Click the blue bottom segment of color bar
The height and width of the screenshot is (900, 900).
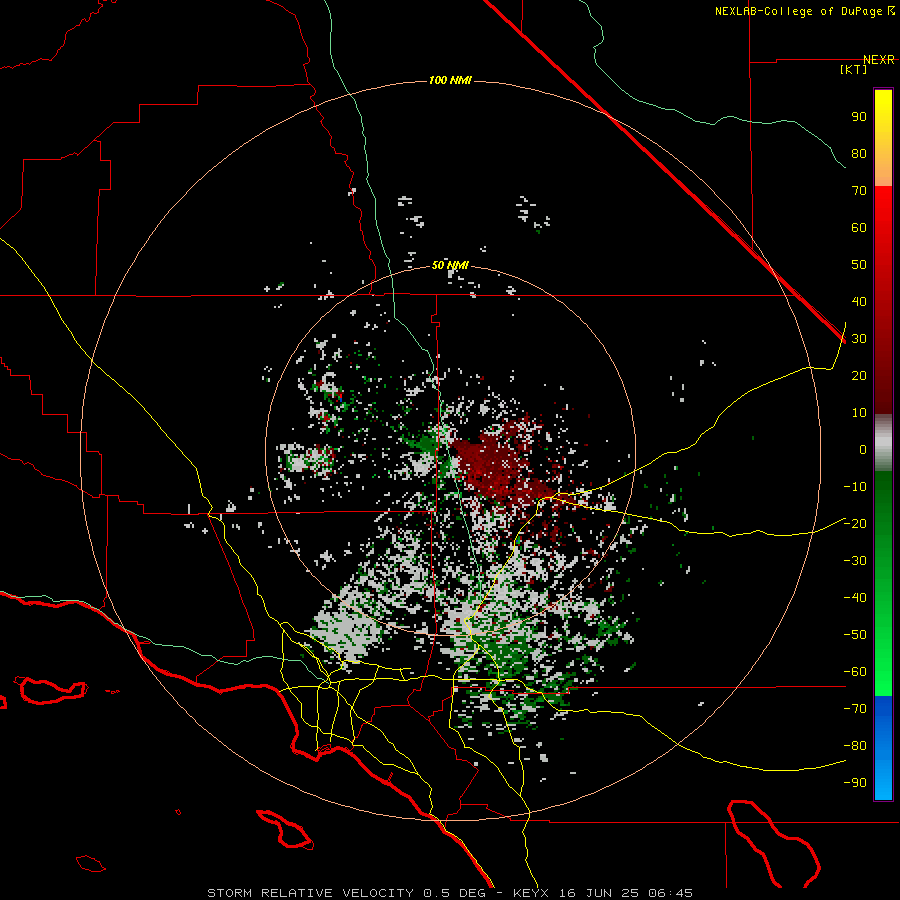(883, 748)
